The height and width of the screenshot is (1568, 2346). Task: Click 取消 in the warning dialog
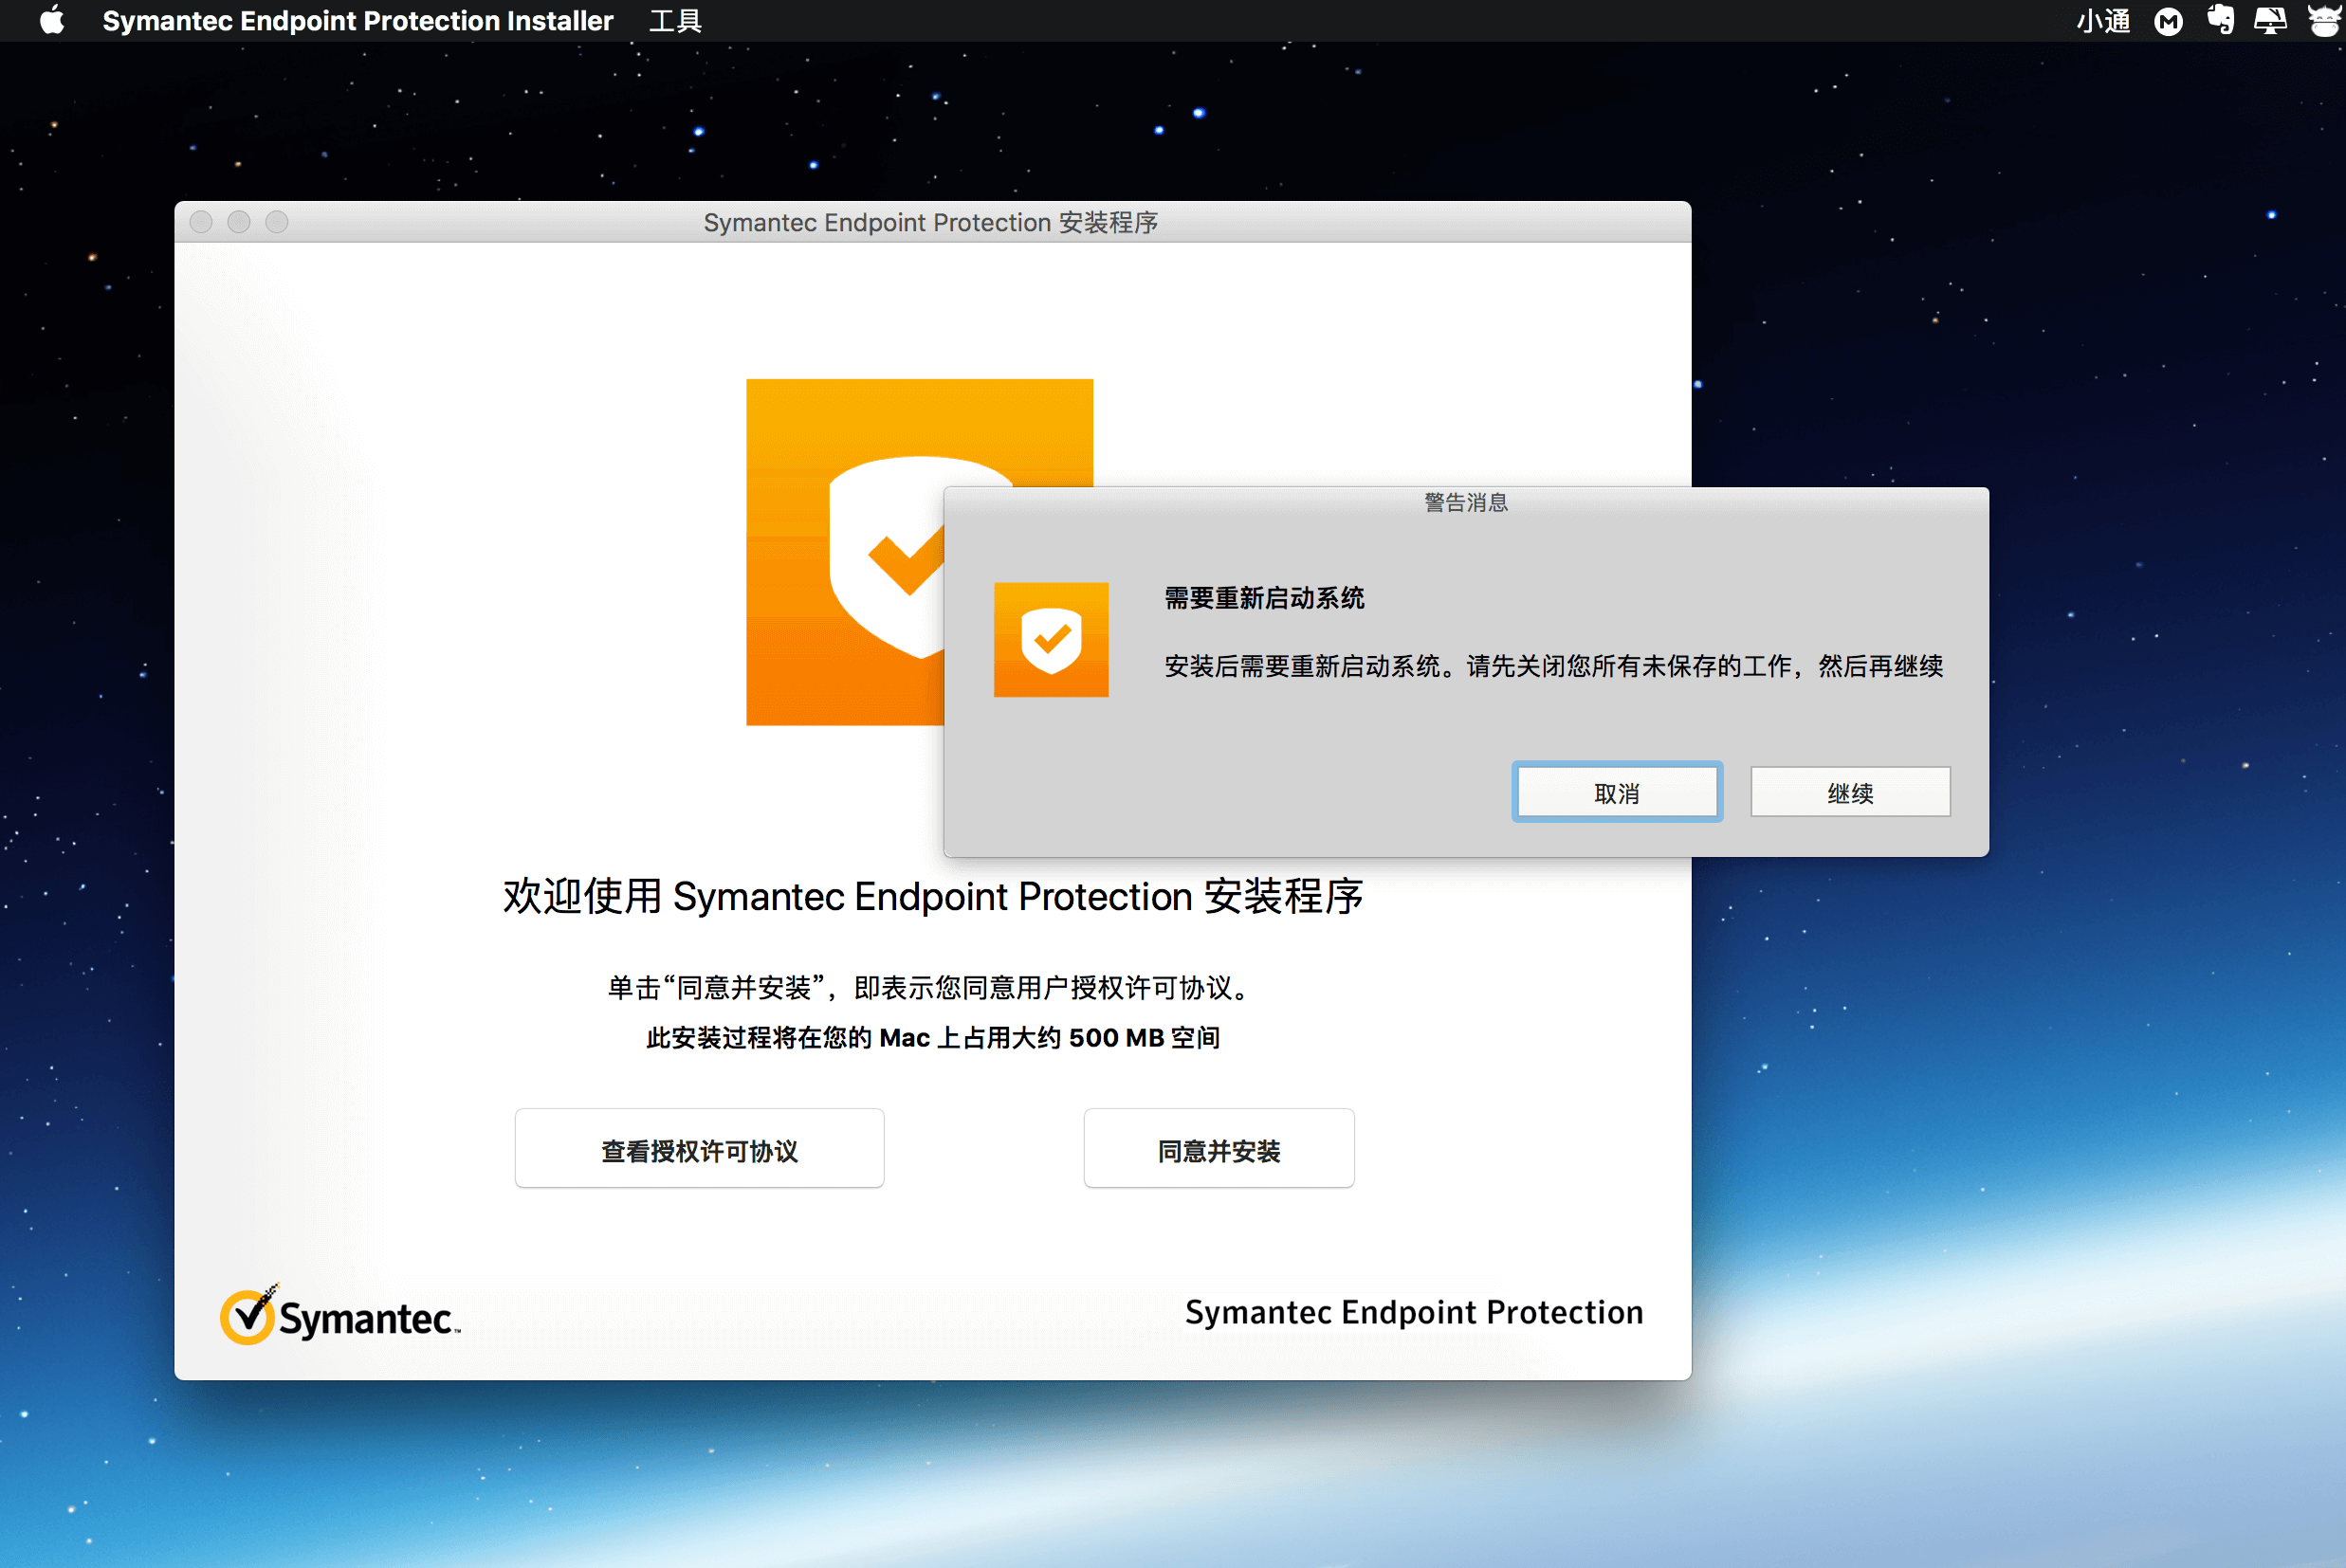pyautogui.click(x=1616, y=792)
